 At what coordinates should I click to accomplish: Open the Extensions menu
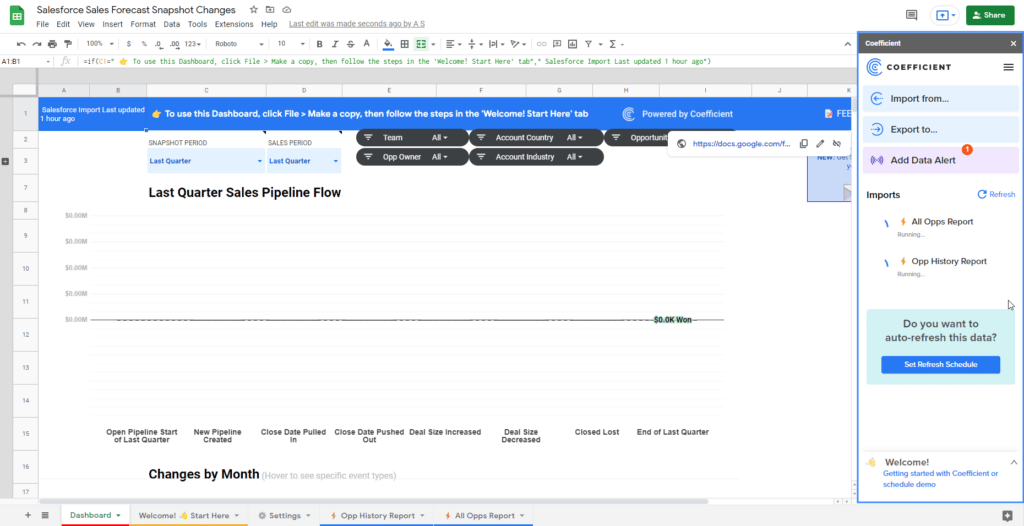click(x=234, y=24)
